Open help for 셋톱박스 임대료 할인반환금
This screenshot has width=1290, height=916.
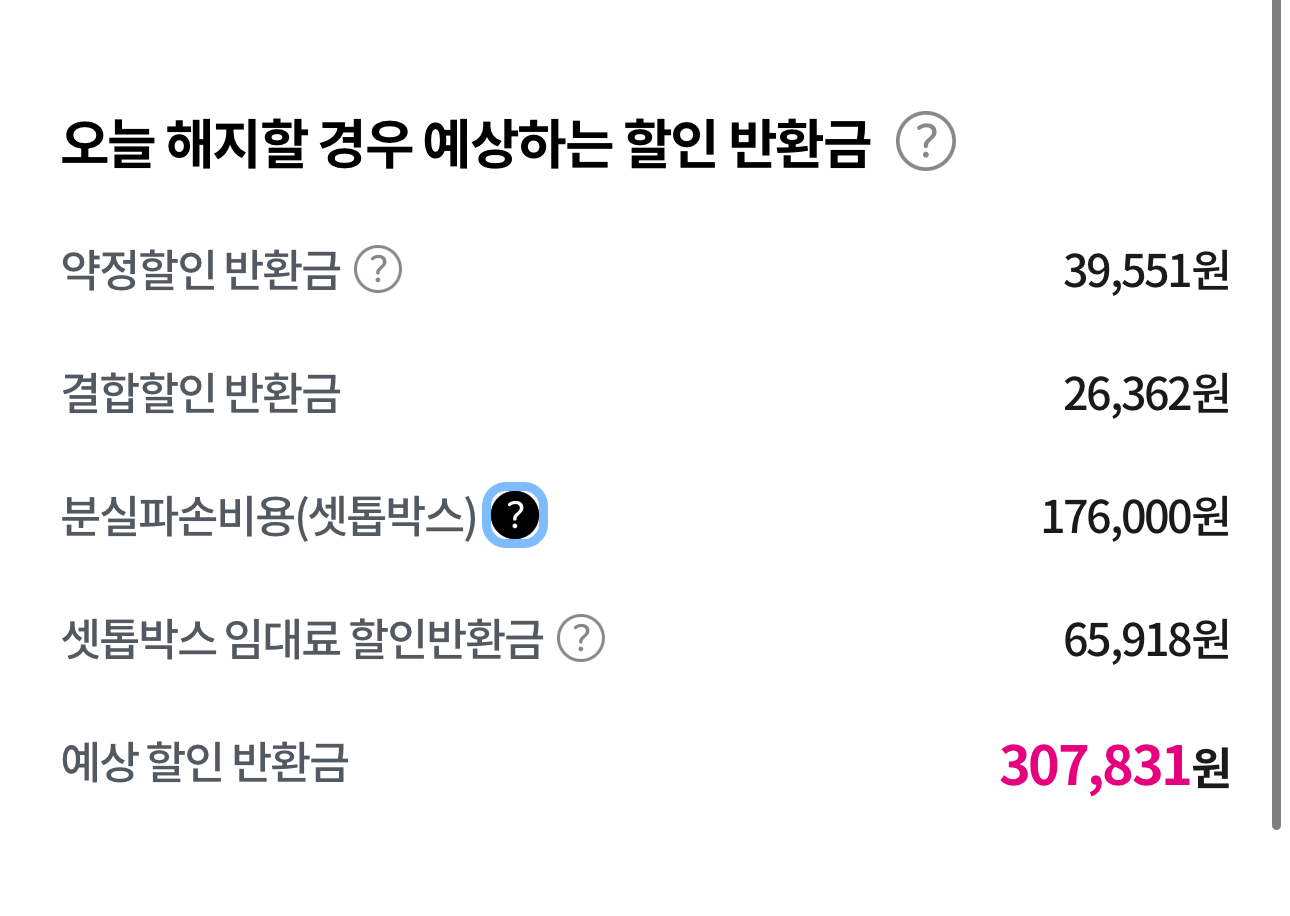point(581,639)
